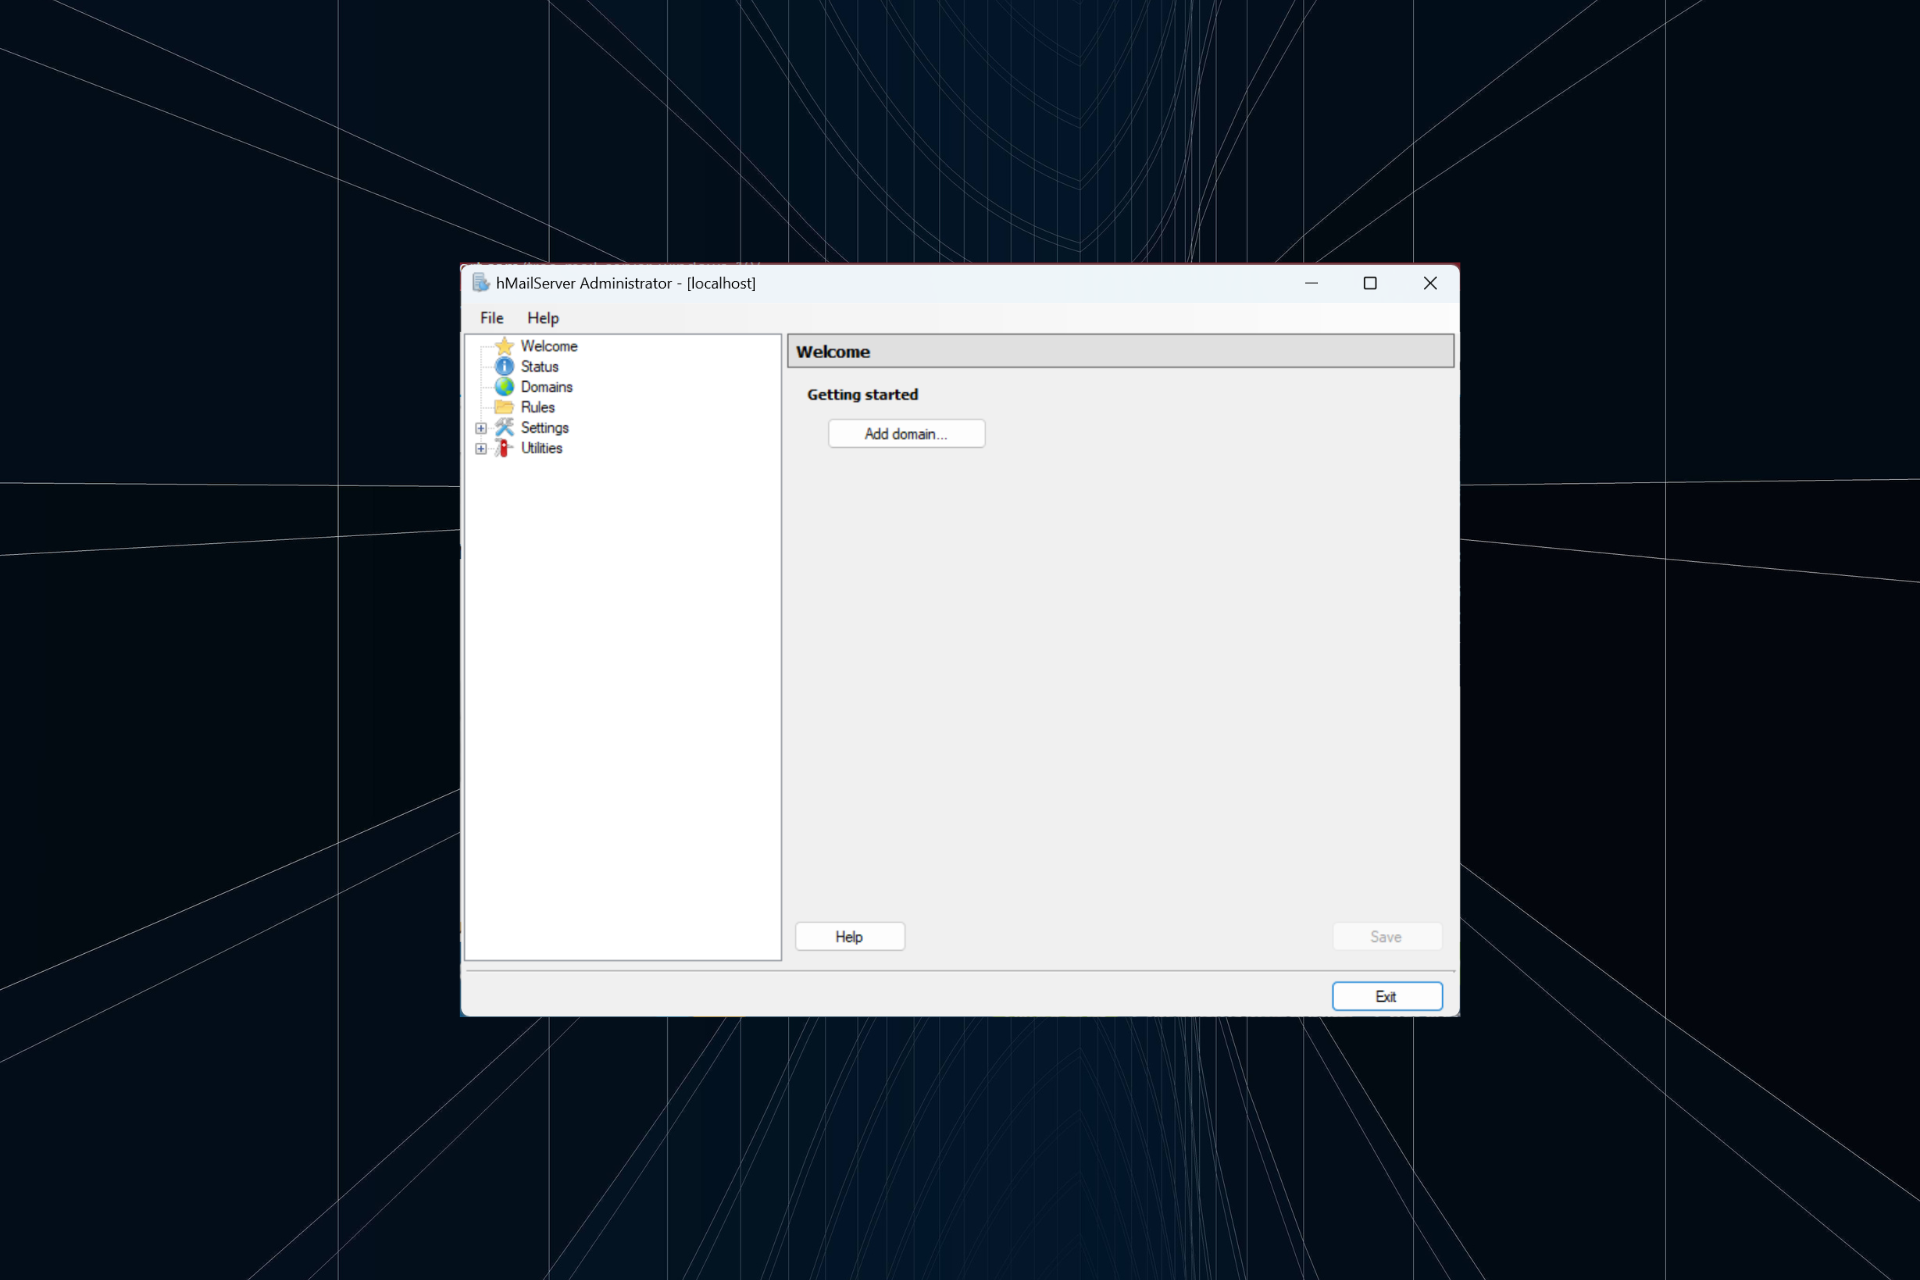Select the Status tree item label
Image resolution: width=1920 pixels, height=1280 pixels.
539,367
